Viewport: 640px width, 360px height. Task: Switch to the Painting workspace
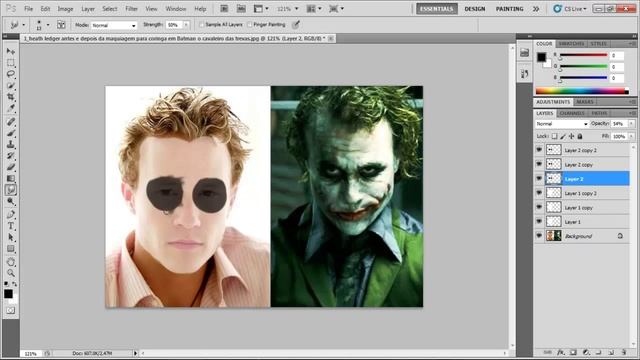click(509, 9)
